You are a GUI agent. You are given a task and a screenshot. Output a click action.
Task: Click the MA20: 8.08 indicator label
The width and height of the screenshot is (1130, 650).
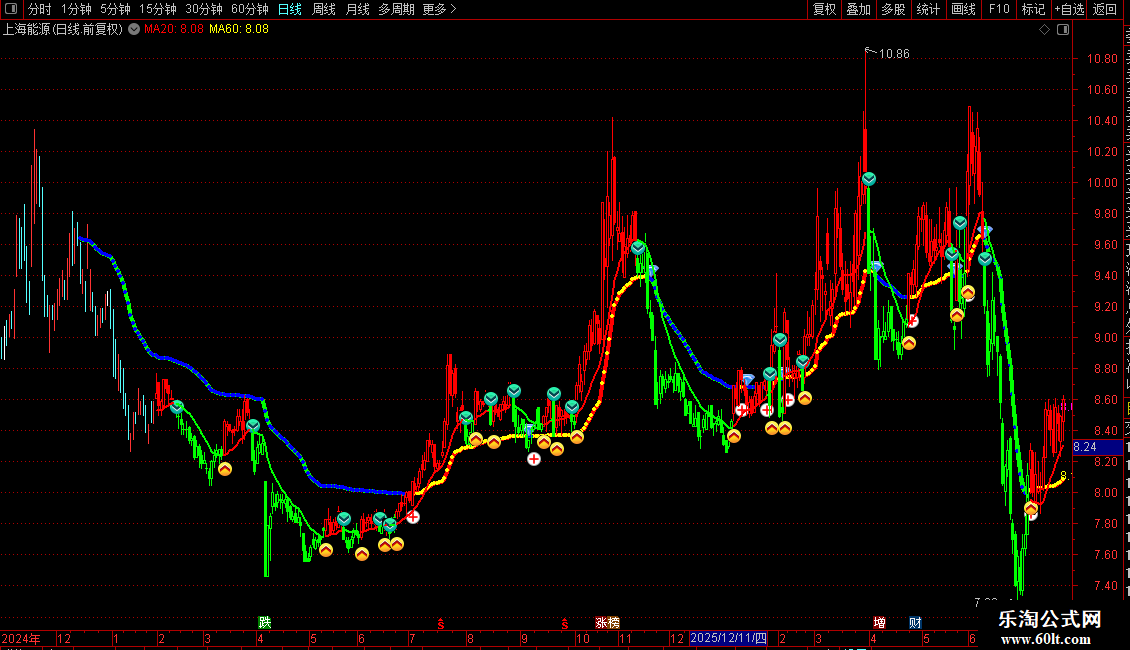(x=174, y=29)
